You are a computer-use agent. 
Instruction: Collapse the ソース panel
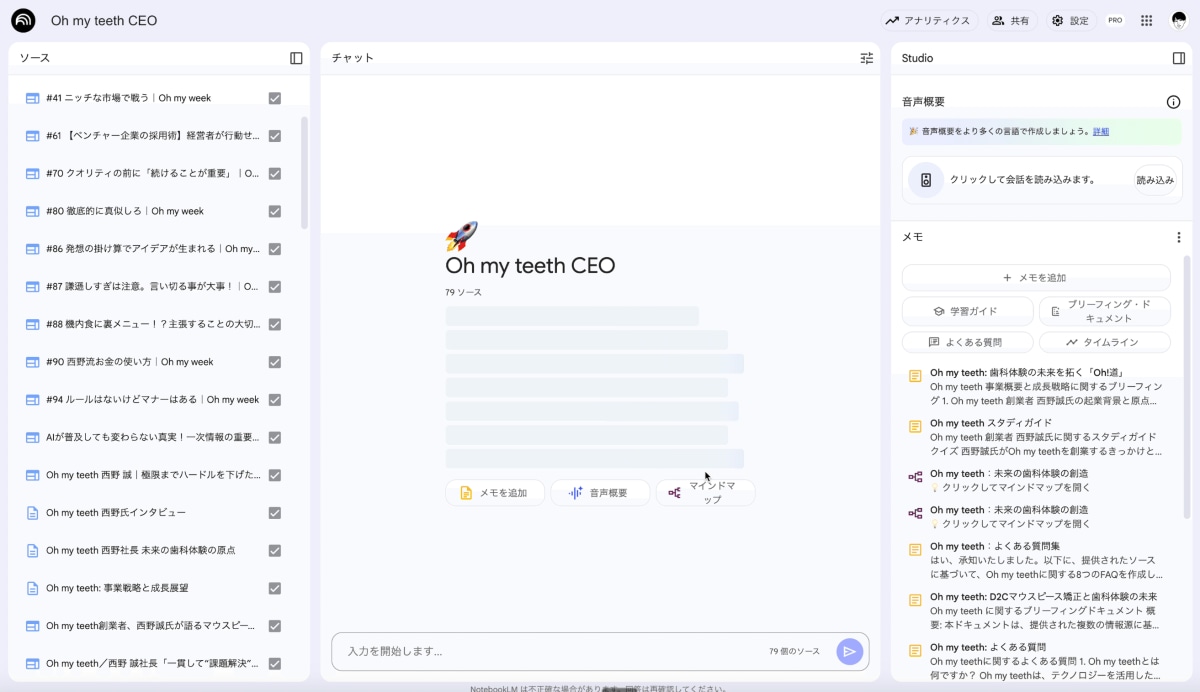[x=296, y=58]
